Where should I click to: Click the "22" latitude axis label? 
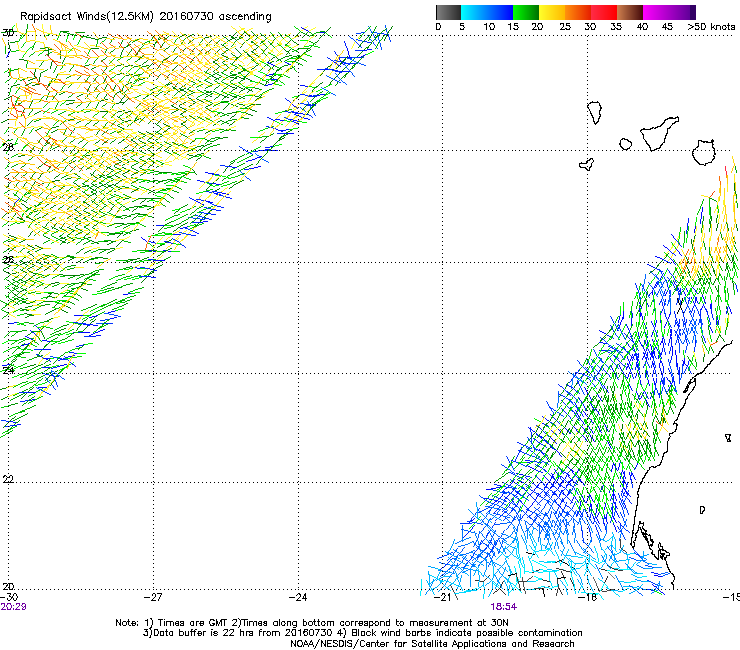[8, 480]
